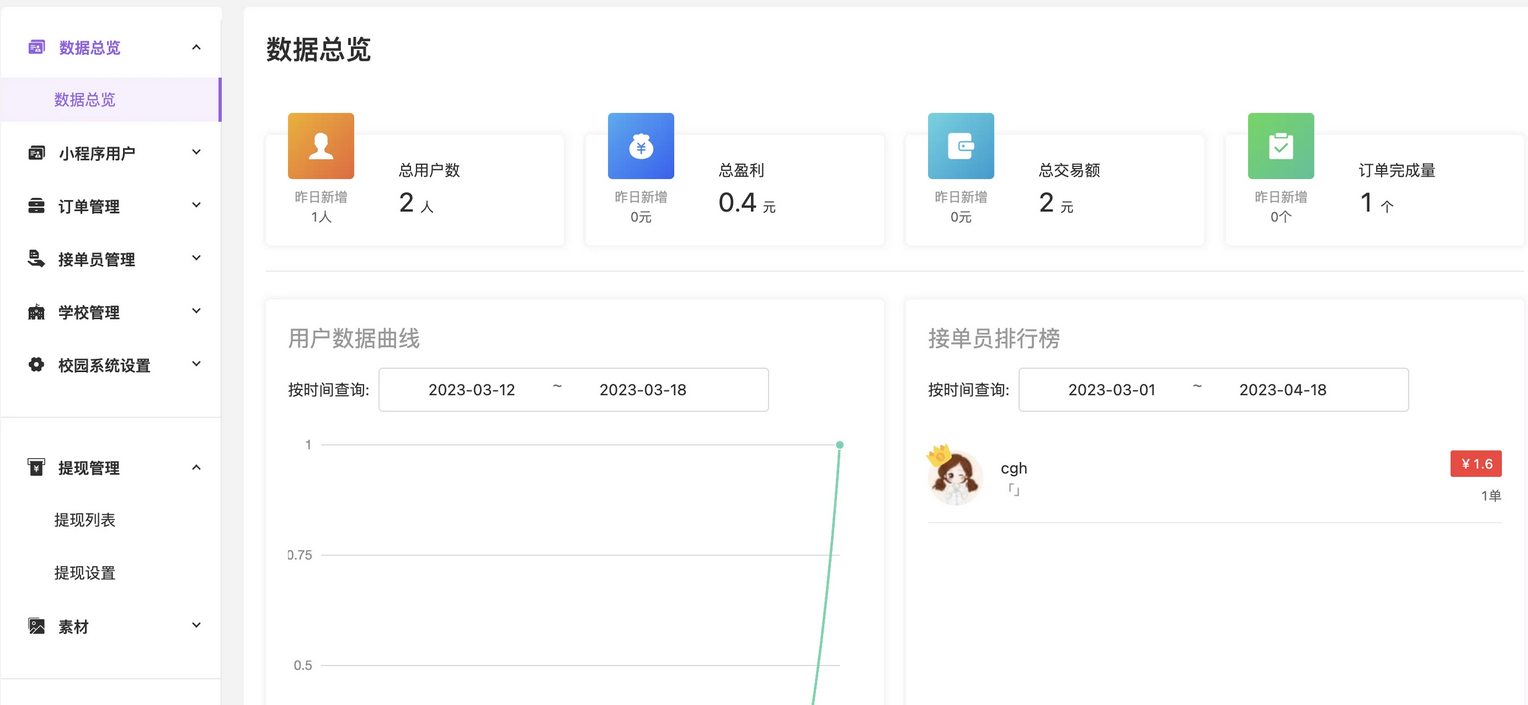Set user curve end date 2023-03-18
1528x705 pixels.
tap(643, 390)
